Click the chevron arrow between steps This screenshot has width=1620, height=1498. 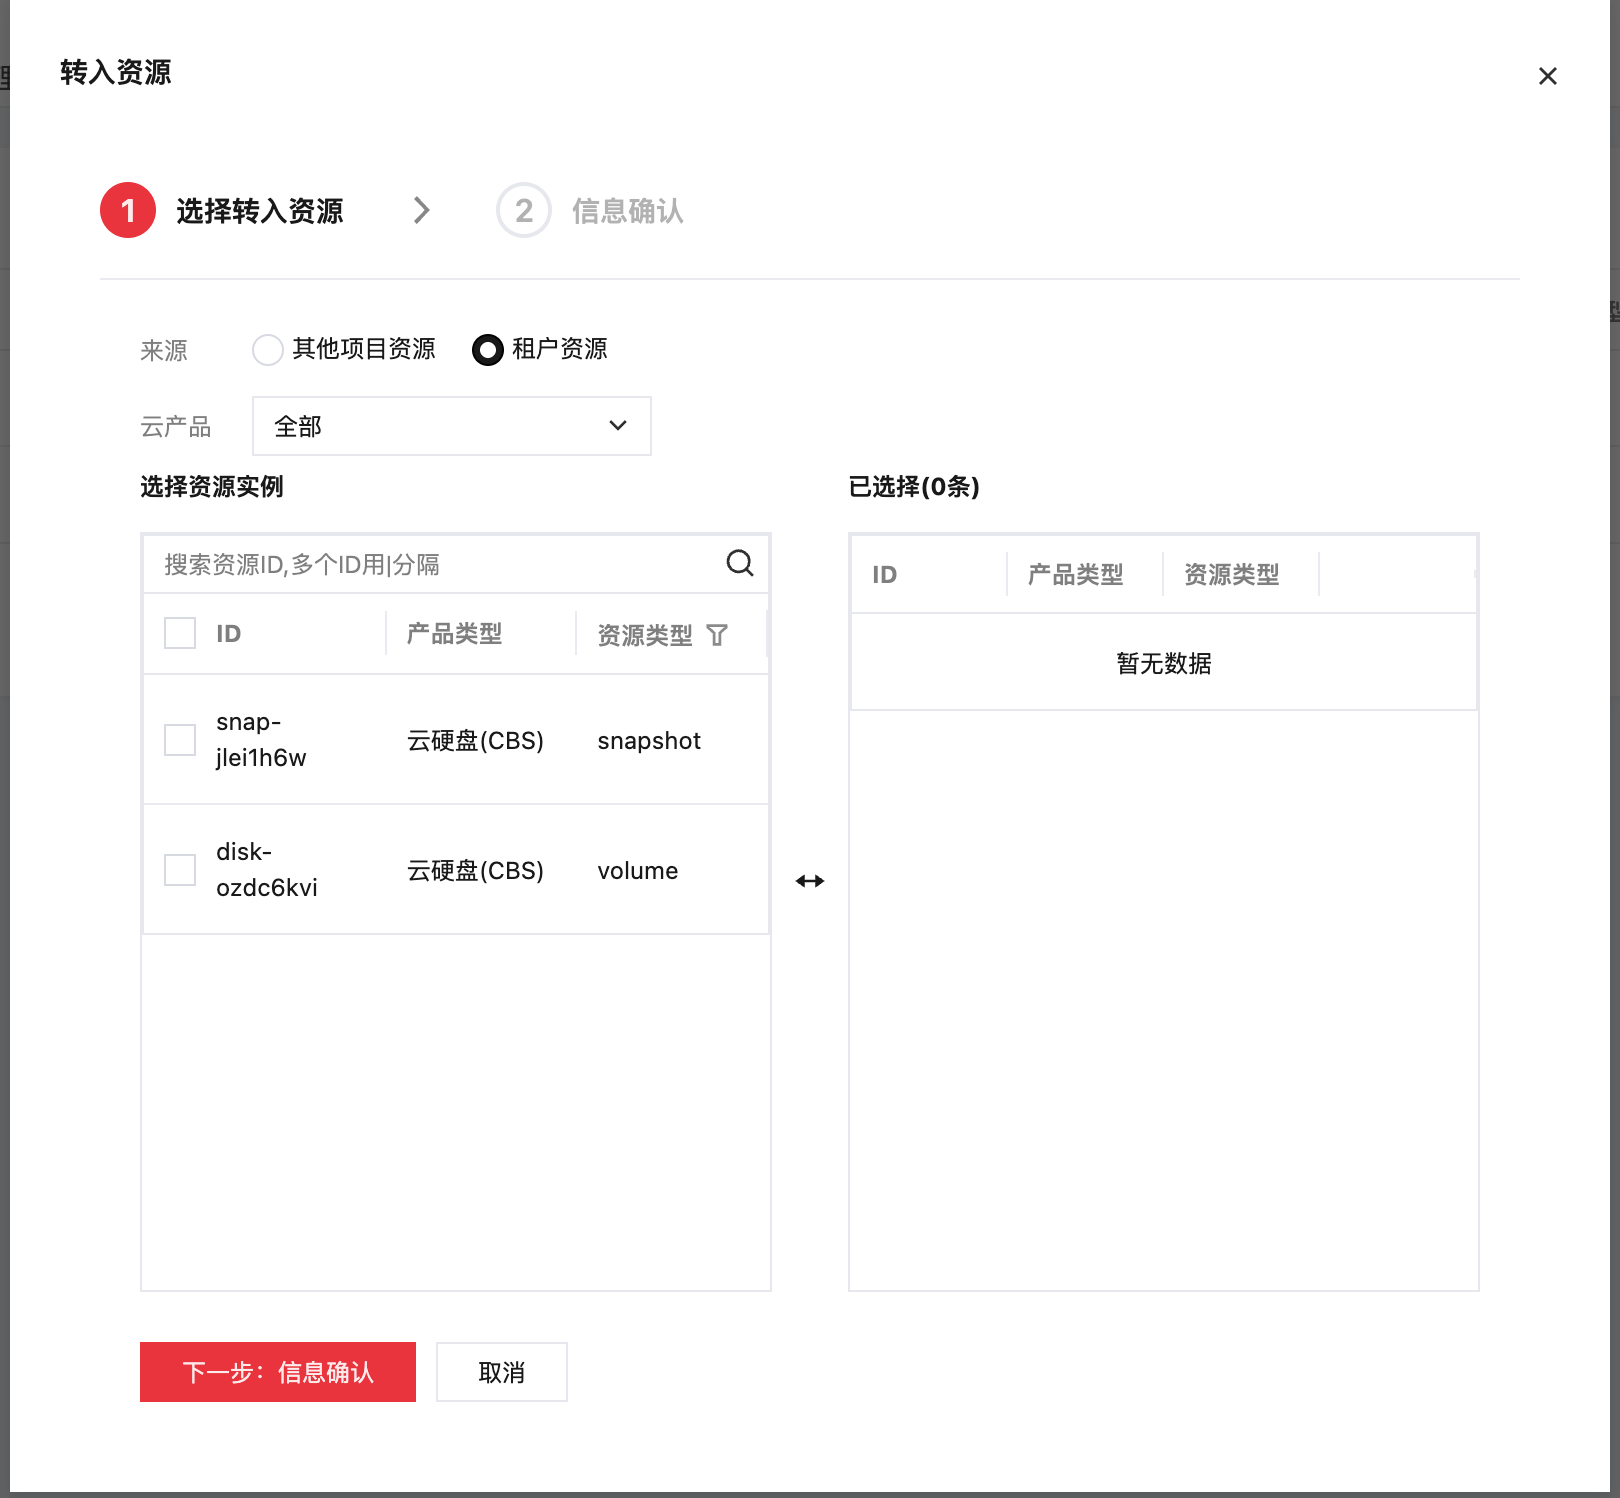[x=422, y=210]
